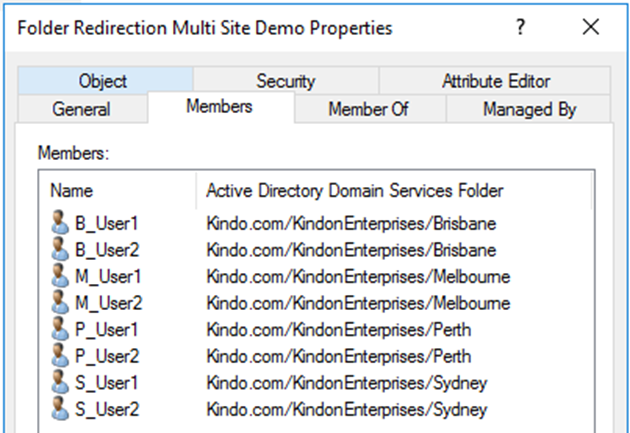This screenshot has width=630, height=433.
Task: Open the Attribute Editor tab
Action: (495, 81)
